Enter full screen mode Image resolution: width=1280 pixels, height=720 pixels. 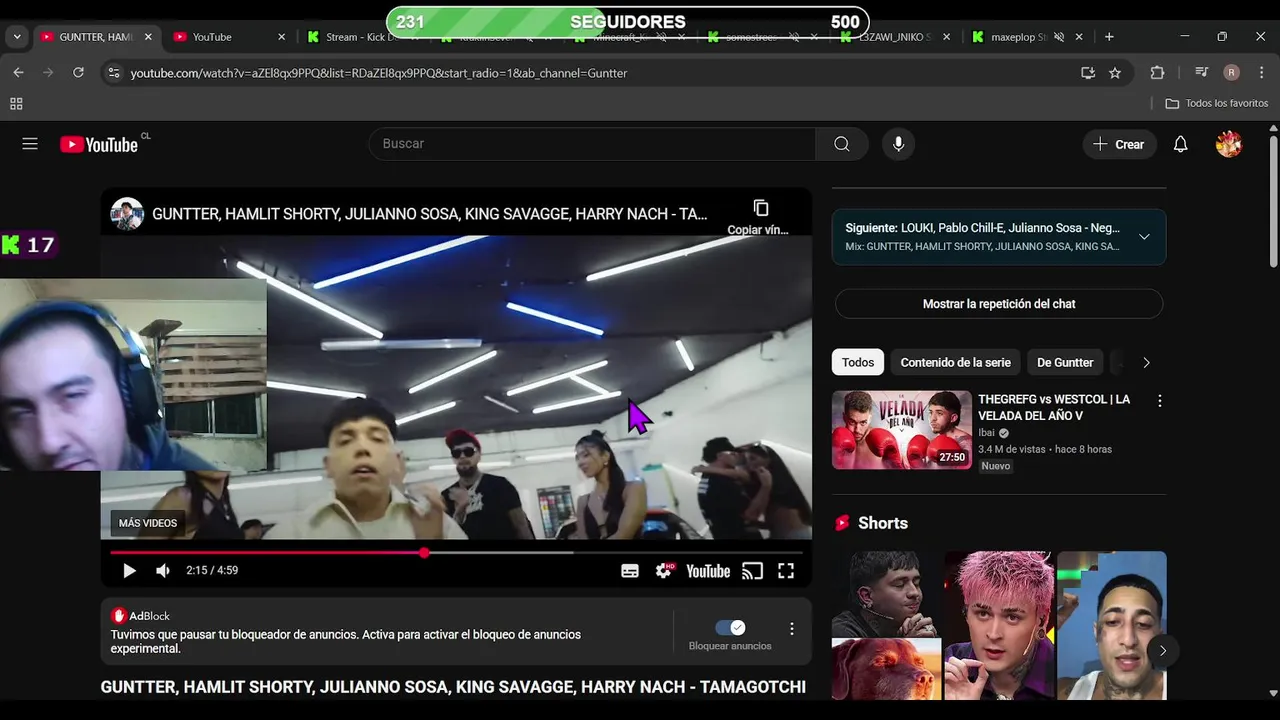coord(786,571)
